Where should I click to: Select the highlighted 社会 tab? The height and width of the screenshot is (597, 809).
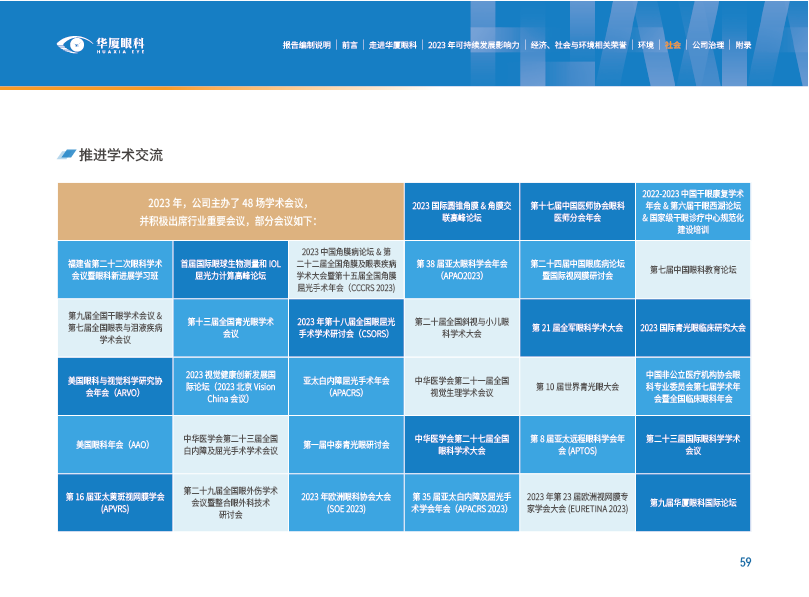[673, 45]
